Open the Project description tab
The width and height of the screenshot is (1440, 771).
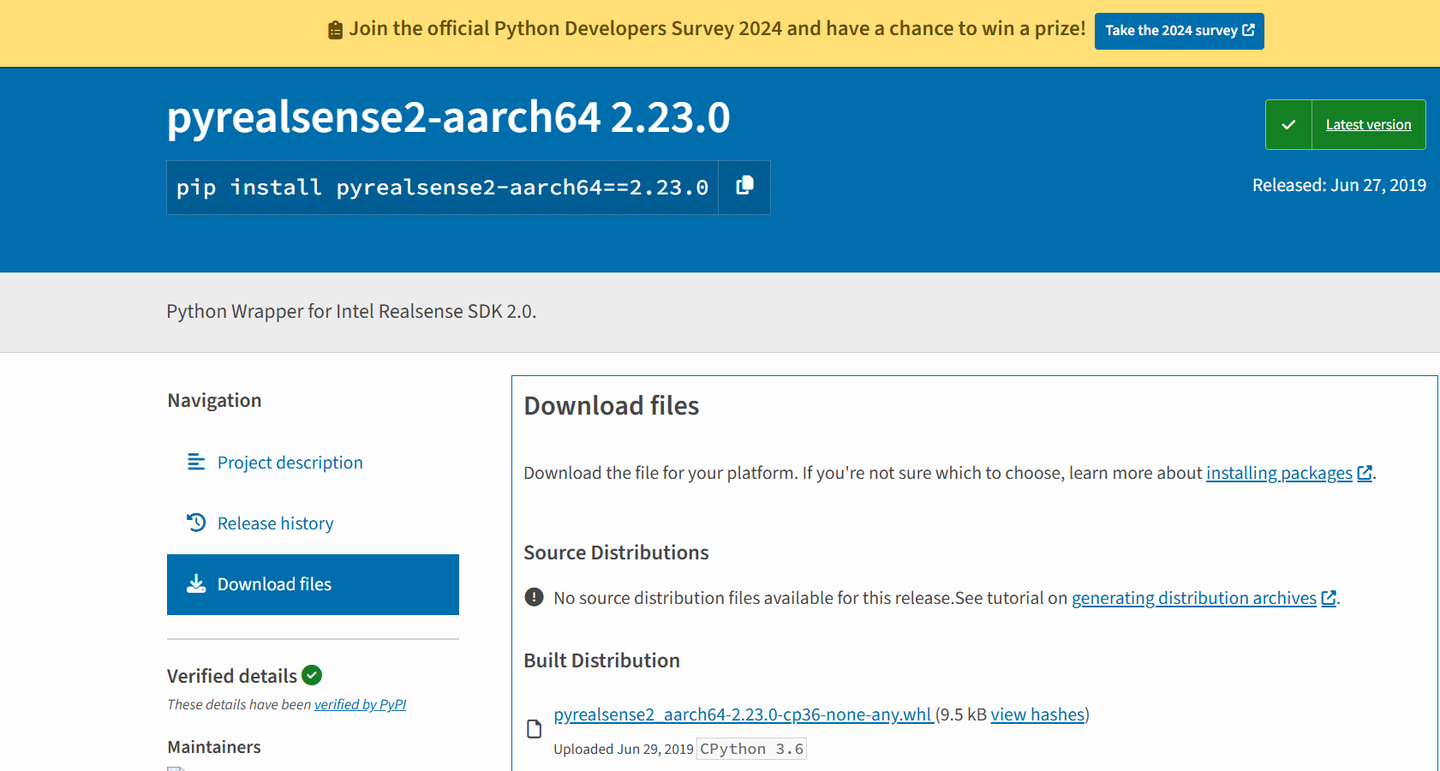coord(290,462)
